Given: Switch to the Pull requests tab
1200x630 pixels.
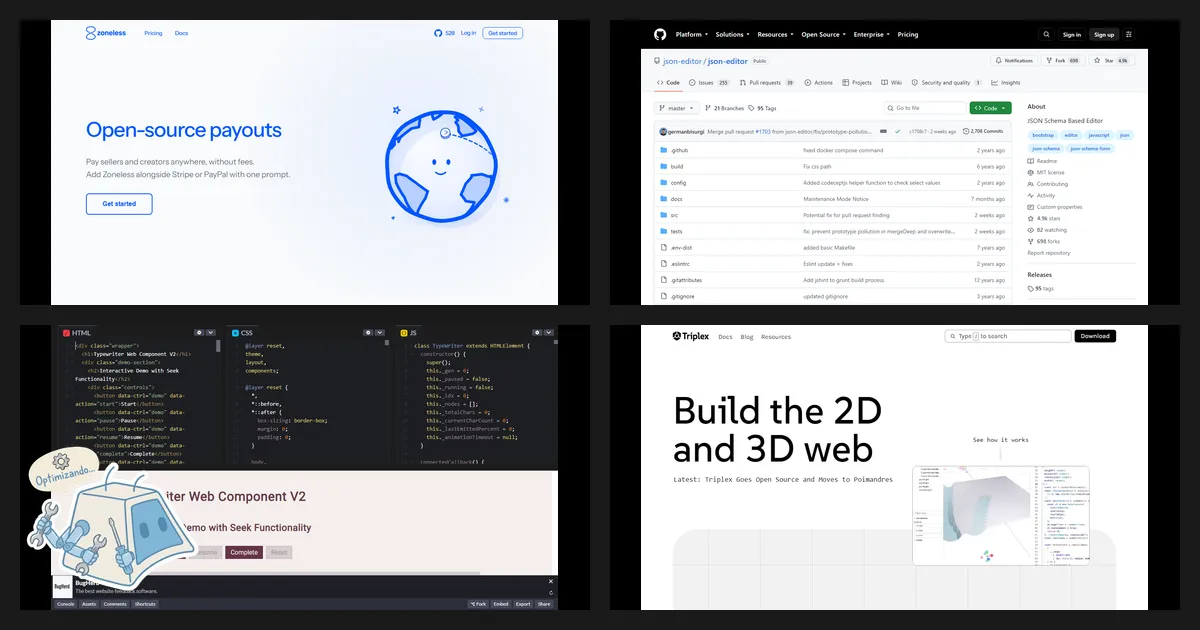Looking at the screenshot, I should coord(768,83).
